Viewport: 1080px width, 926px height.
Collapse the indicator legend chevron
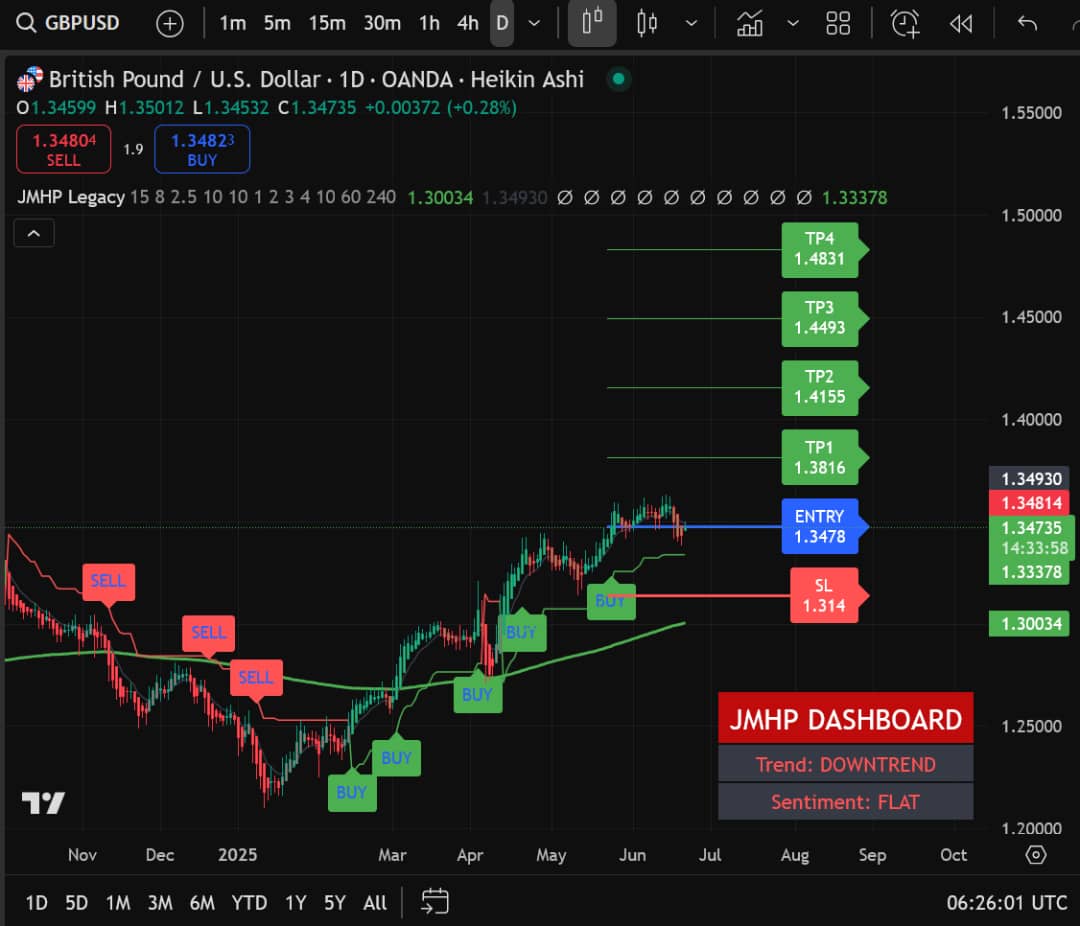(34, 234)
